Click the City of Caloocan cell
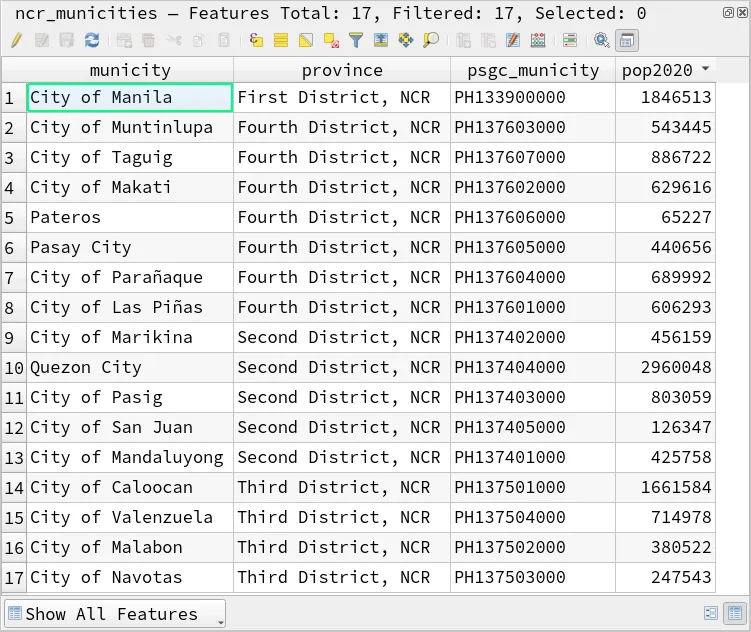 (x=130, y=487)
